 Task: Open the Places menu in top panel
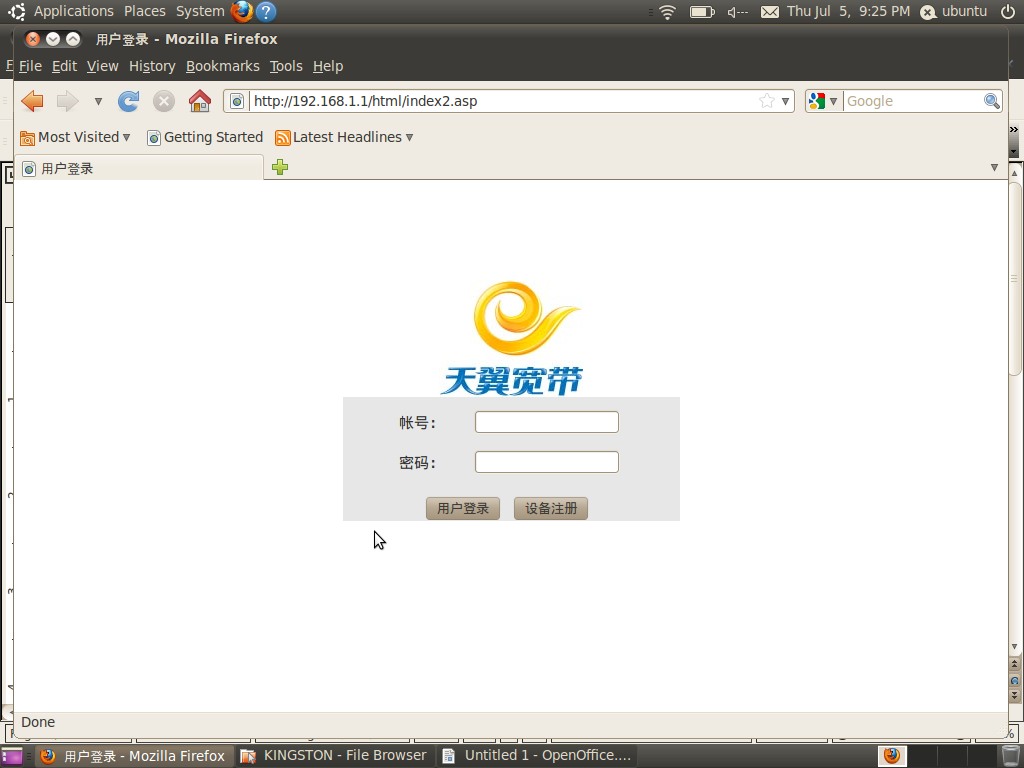[145, 11]
